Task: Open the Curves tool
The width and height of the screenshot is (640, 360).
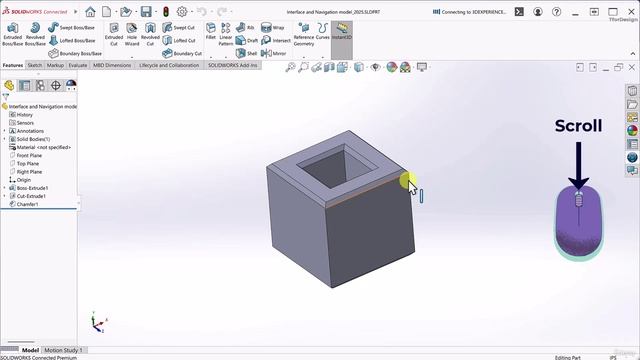Action: [322, 31]
